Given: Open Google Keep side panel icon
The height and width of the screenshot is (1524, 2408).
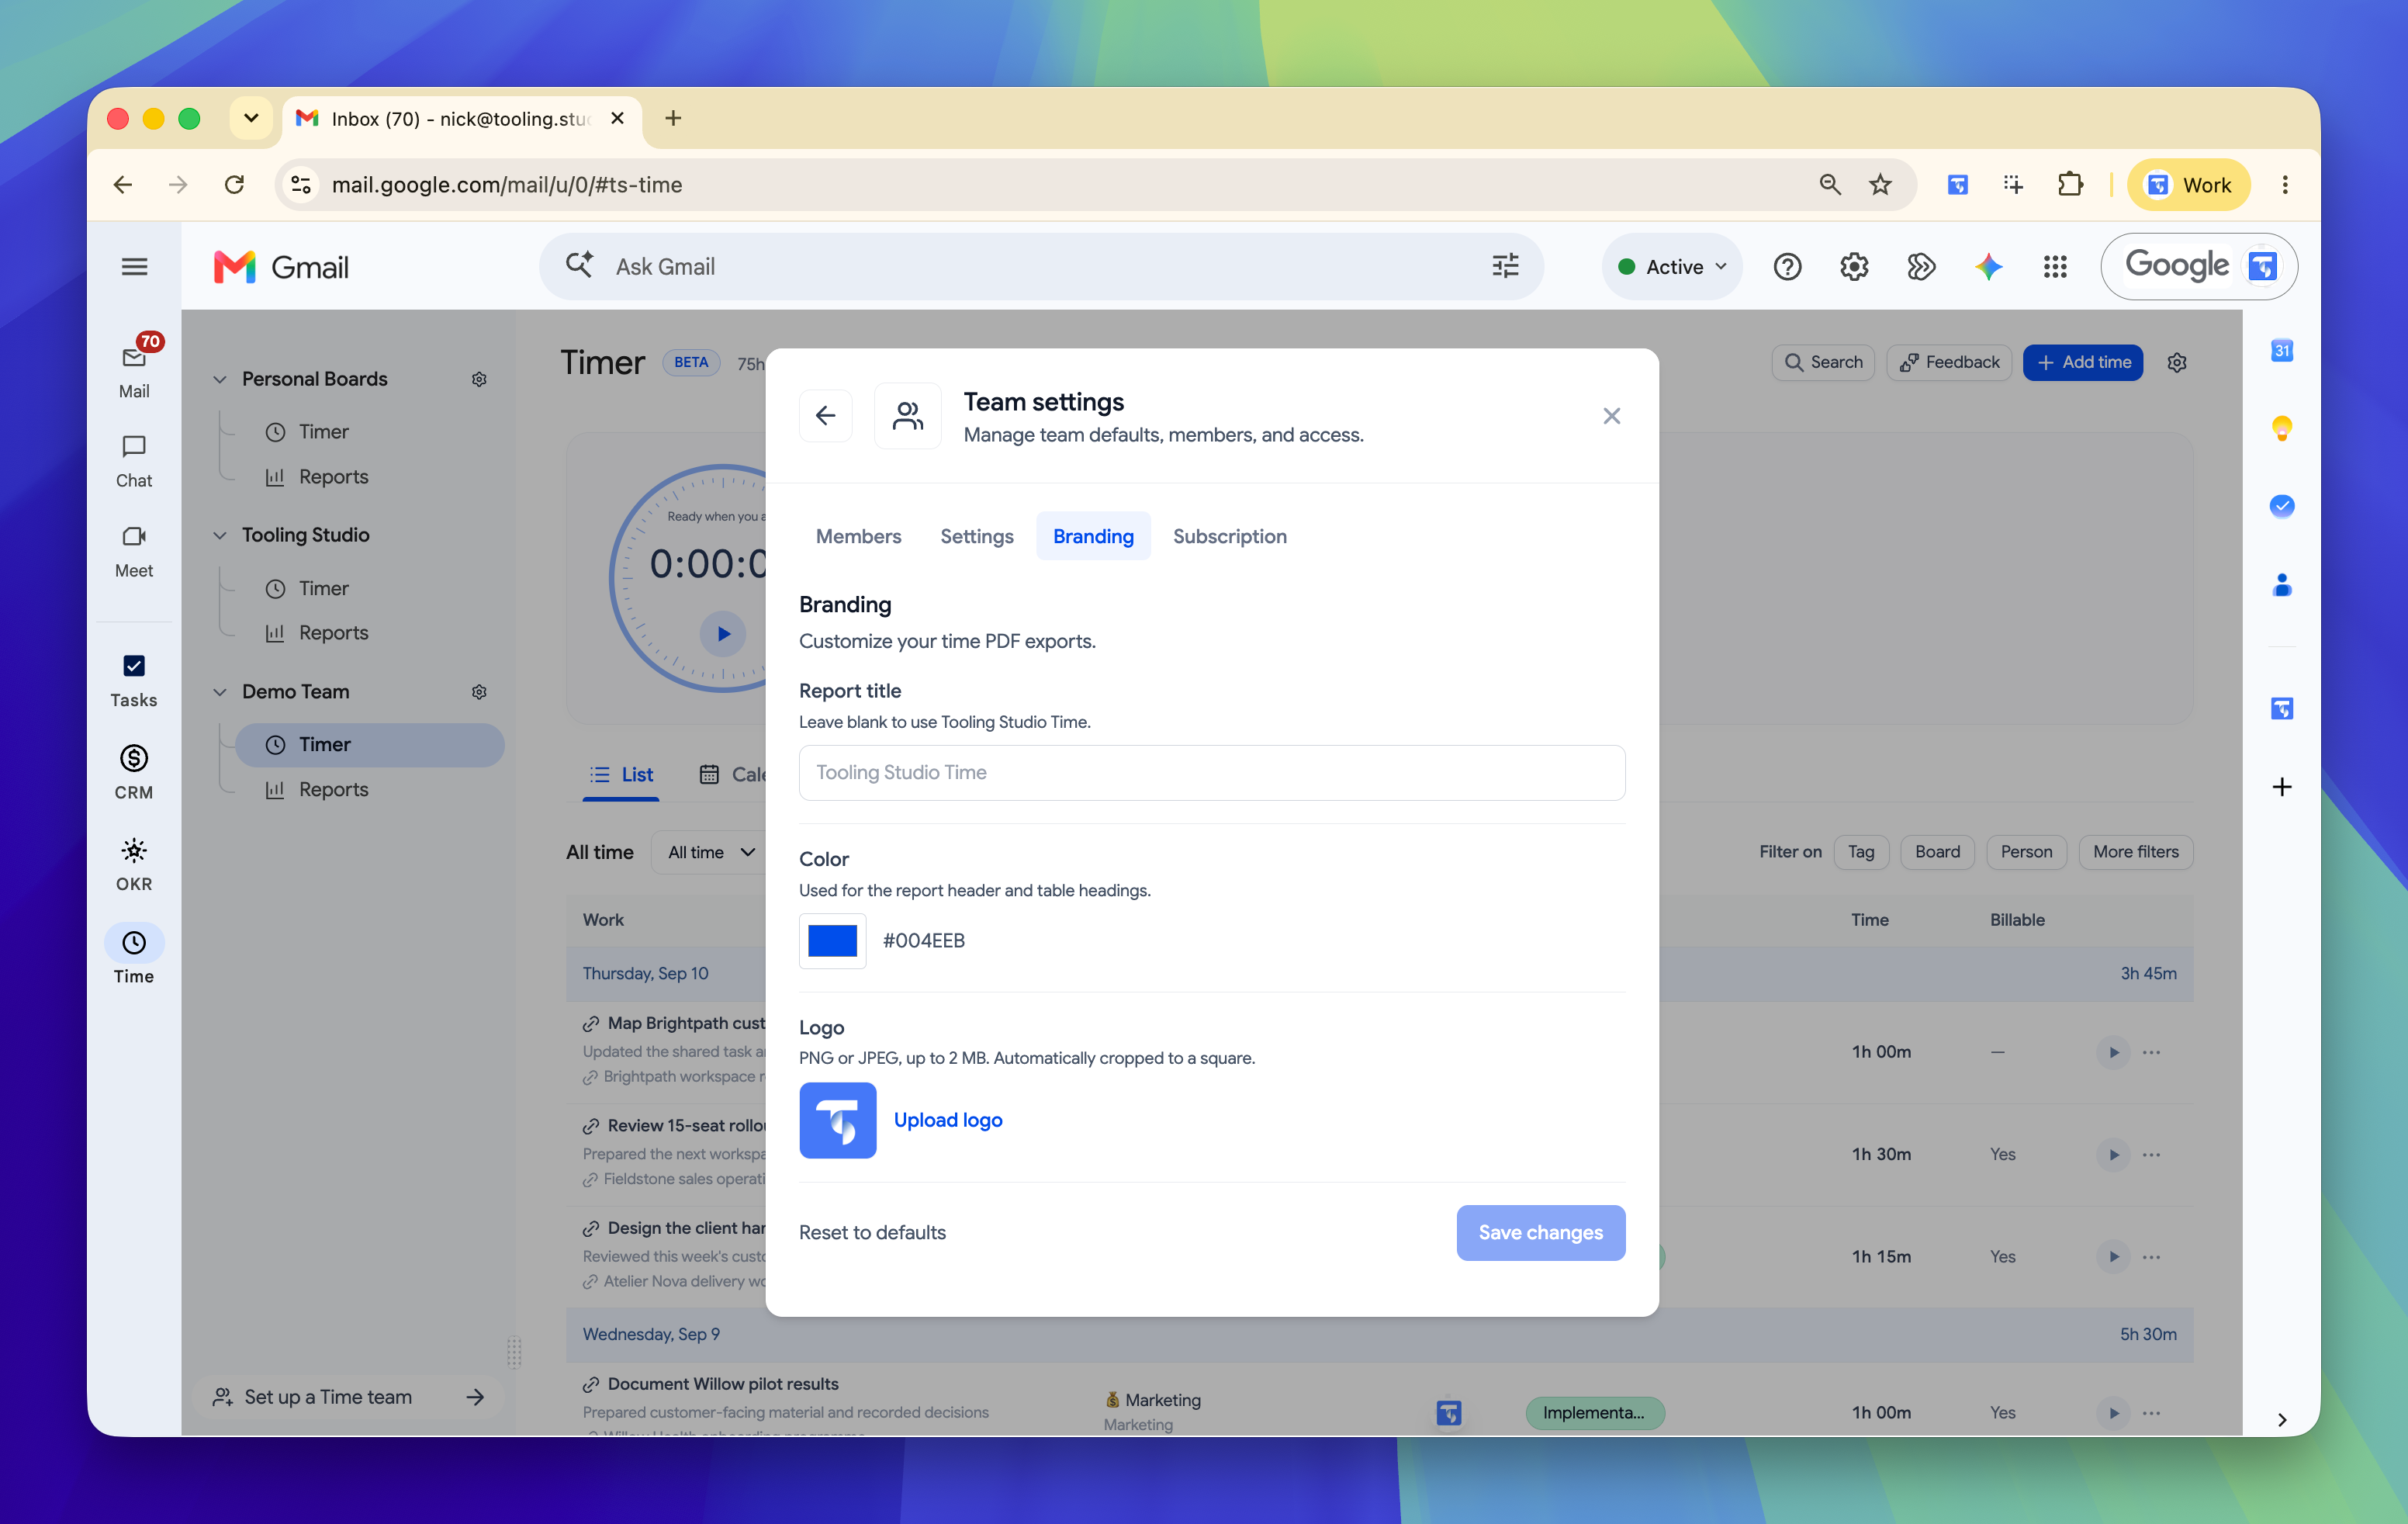Looking at the screenshot, I should pyautogui.click(x=2281, y=428).
